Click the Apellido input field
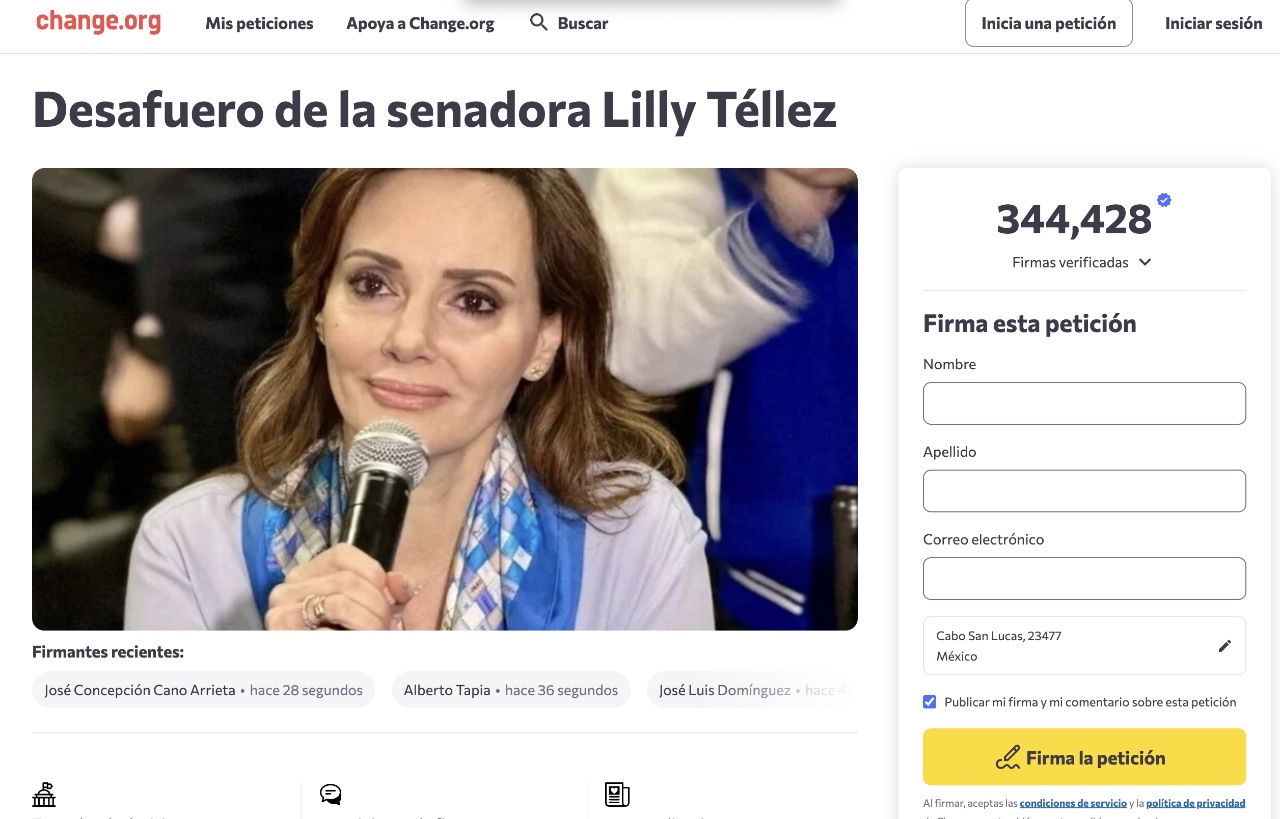Screen dimensions: 1280x819 click(1084, 491)
